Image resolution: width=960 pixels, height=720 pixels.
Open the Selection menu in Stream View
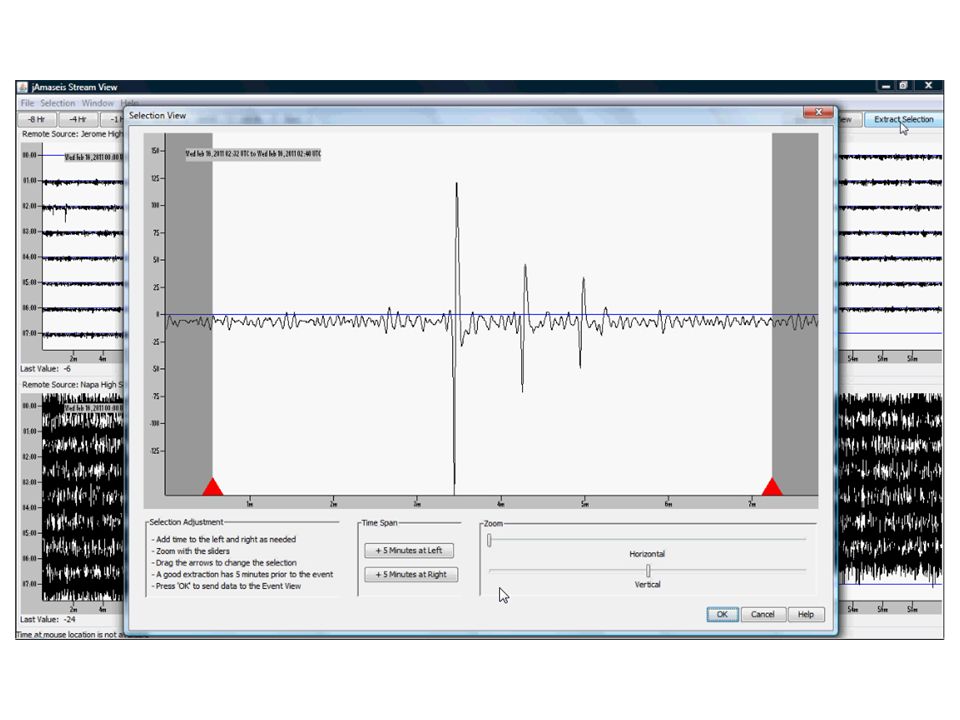pos(58,103)
